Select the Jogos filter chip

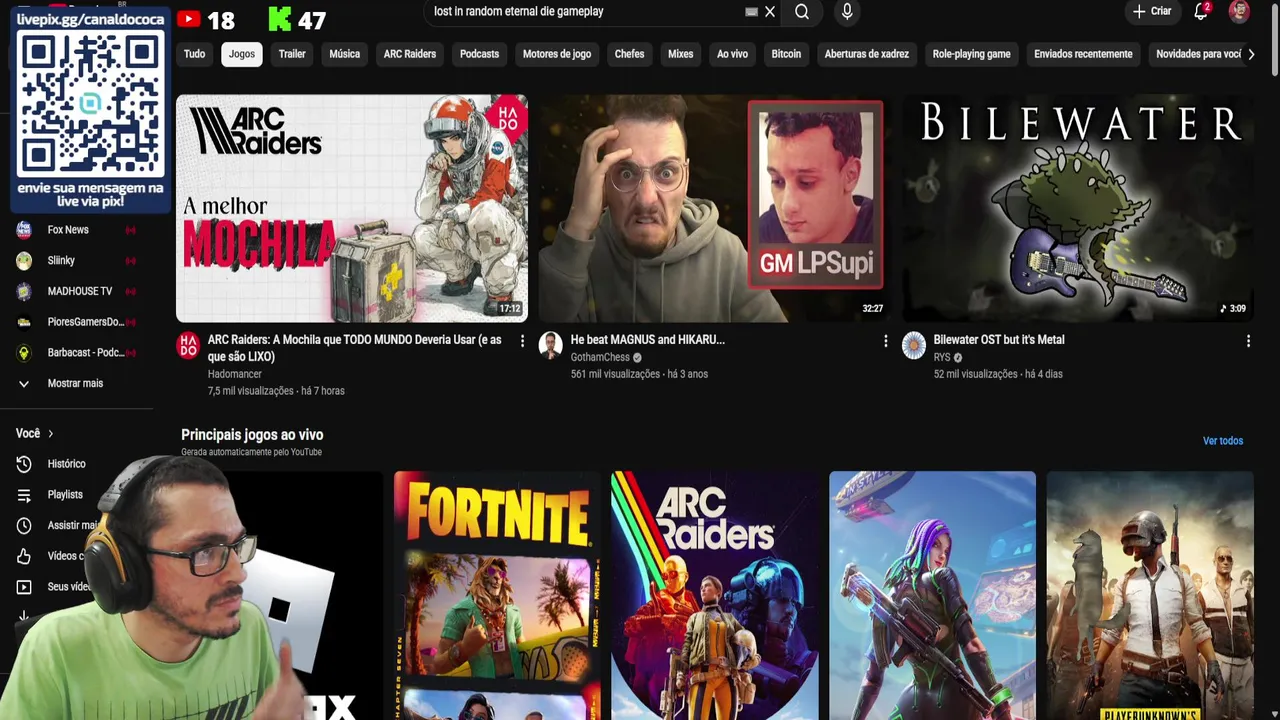[242, 54]
